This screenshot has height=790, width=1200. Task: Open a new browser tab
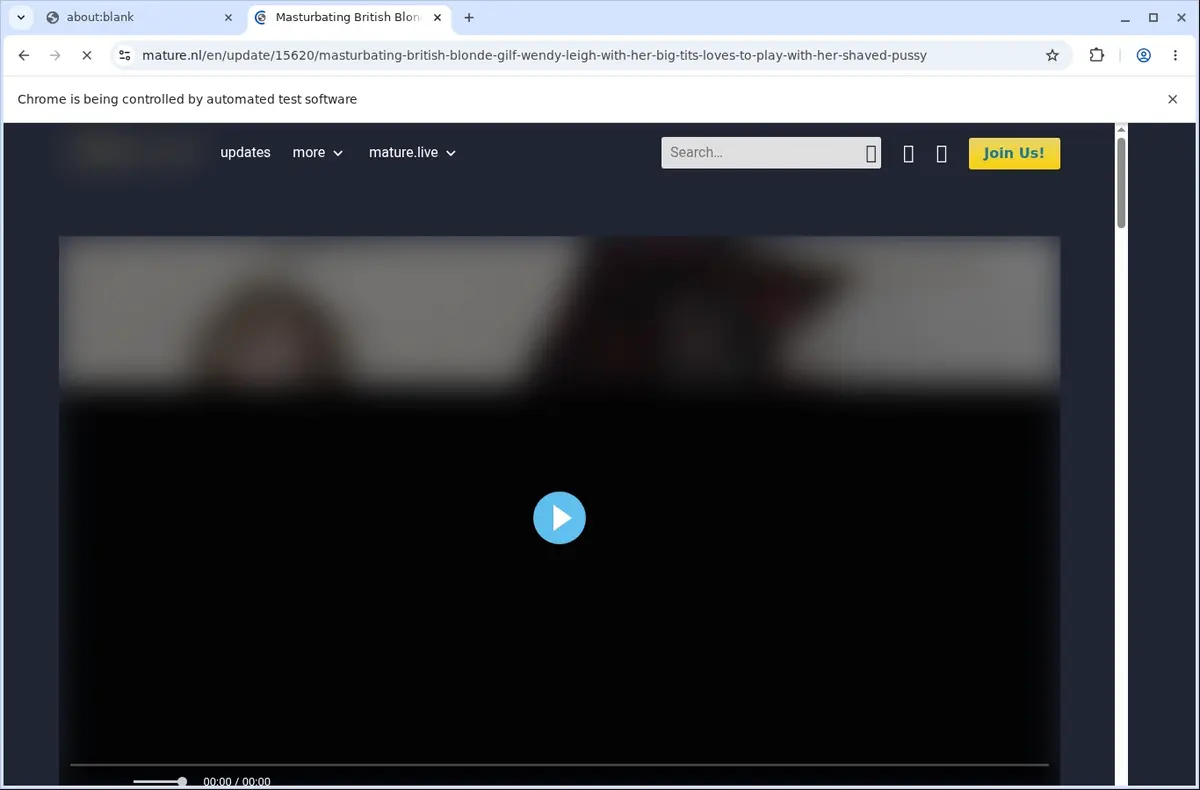[469, 18]
